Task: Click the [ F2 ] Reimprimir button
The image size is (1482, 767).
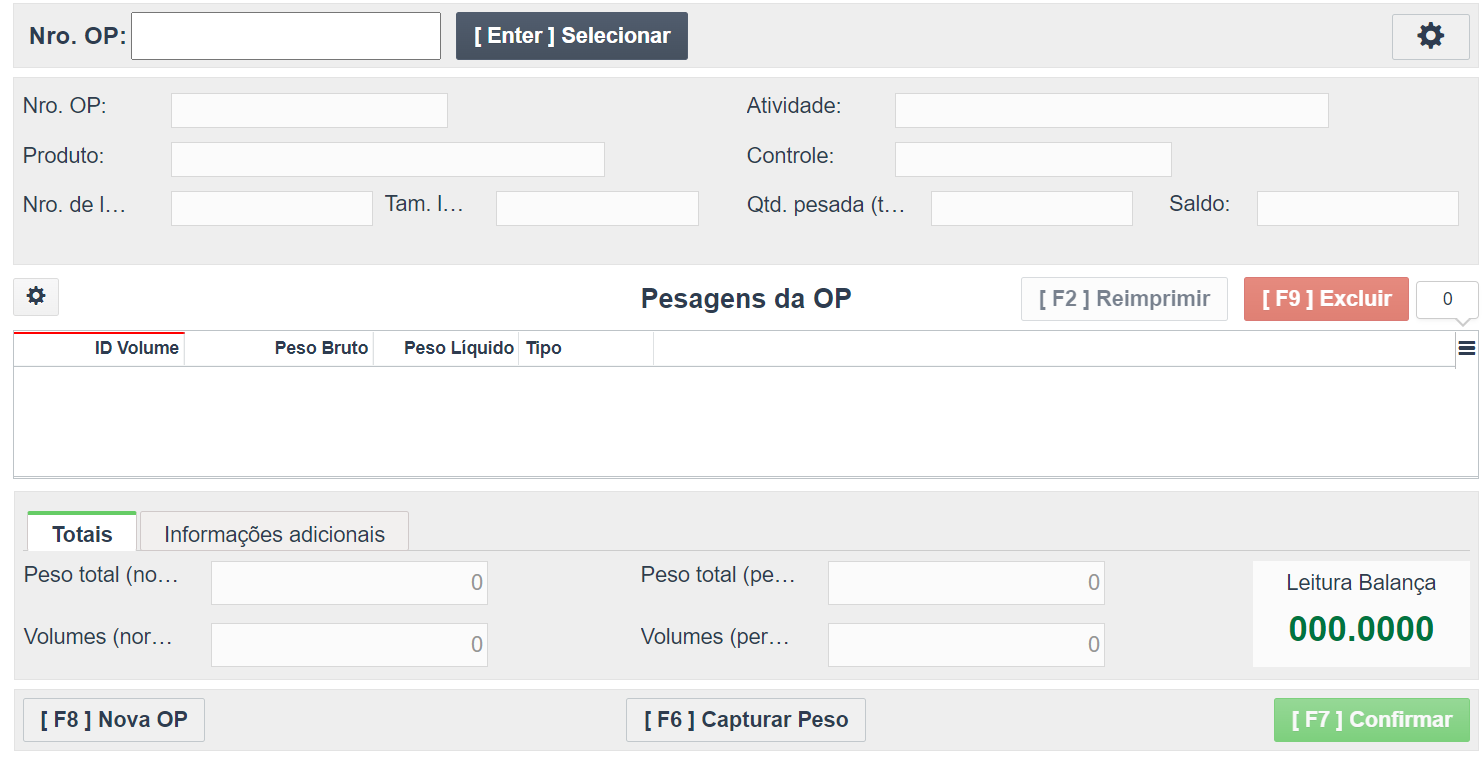Action: (x=1124, y=299)
